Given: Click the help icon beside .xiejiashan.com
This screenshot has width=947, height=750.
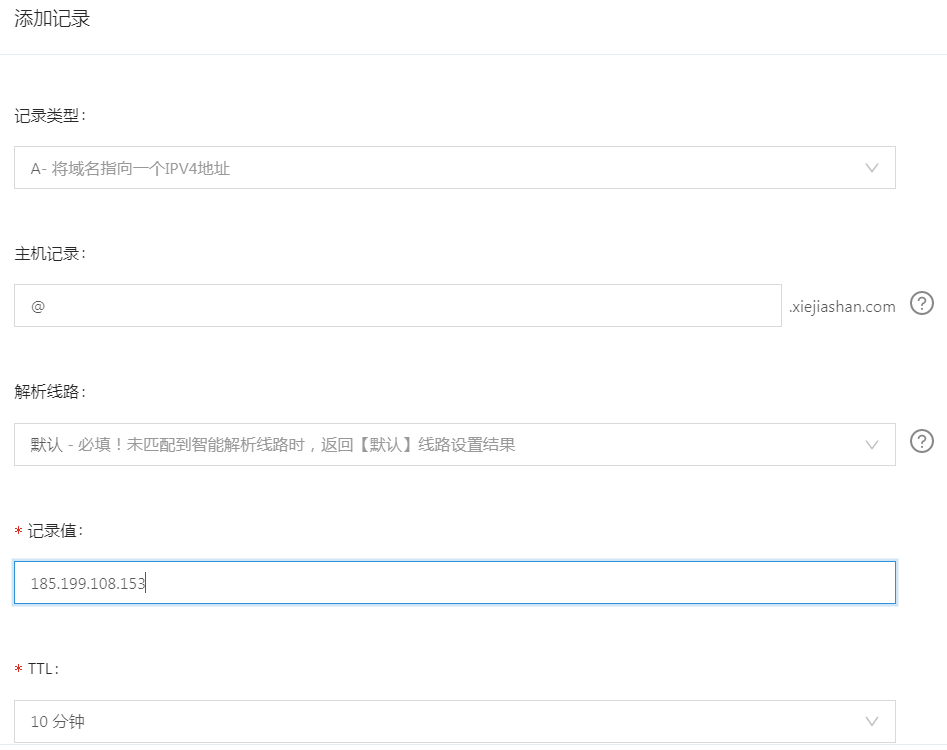Looking at the screenshot, I should pos(922,303).
